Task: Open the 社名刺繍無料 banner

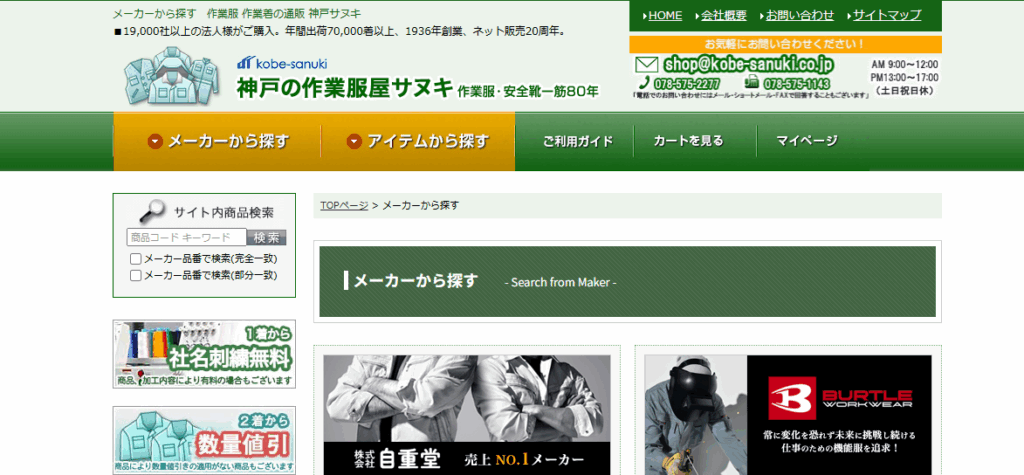Action: click(x=204, y=353)
